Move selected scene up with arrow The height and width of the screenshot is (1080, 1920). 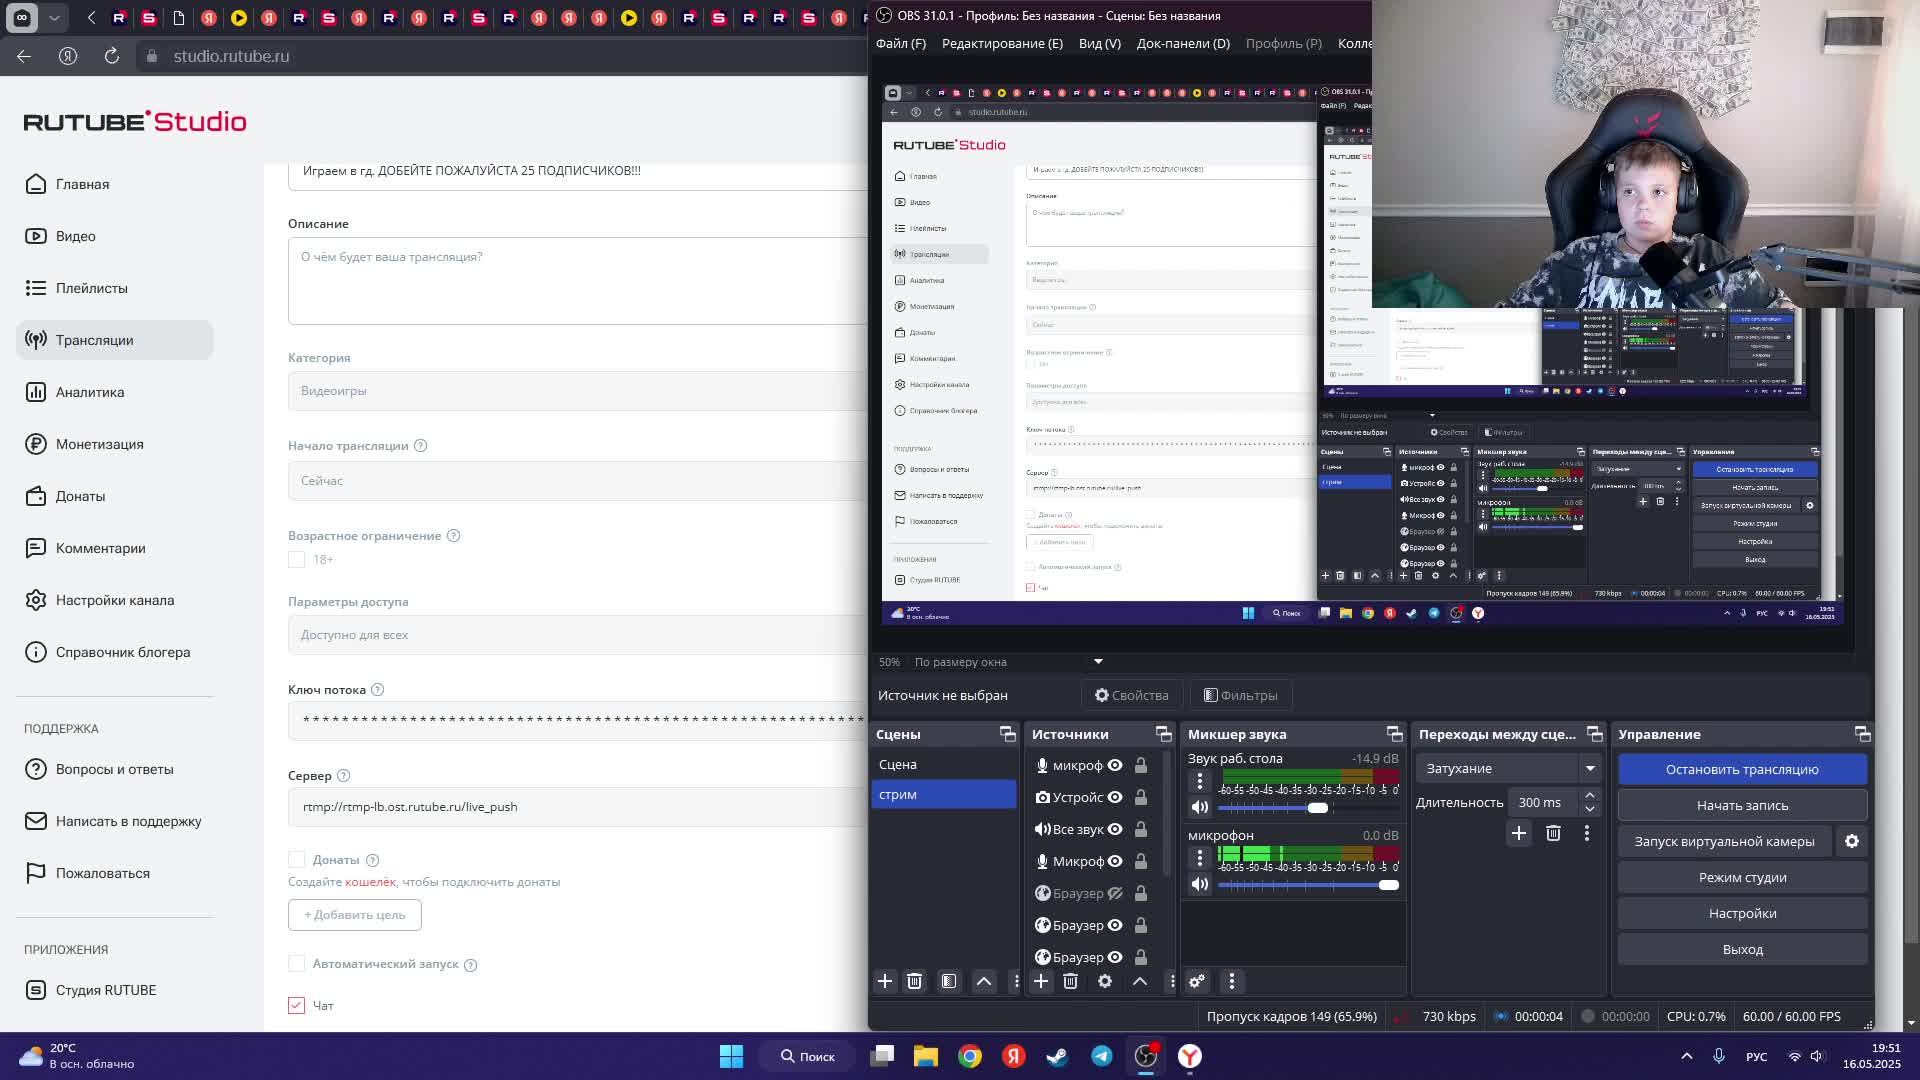pyautogui.click(x=984, y=982)
